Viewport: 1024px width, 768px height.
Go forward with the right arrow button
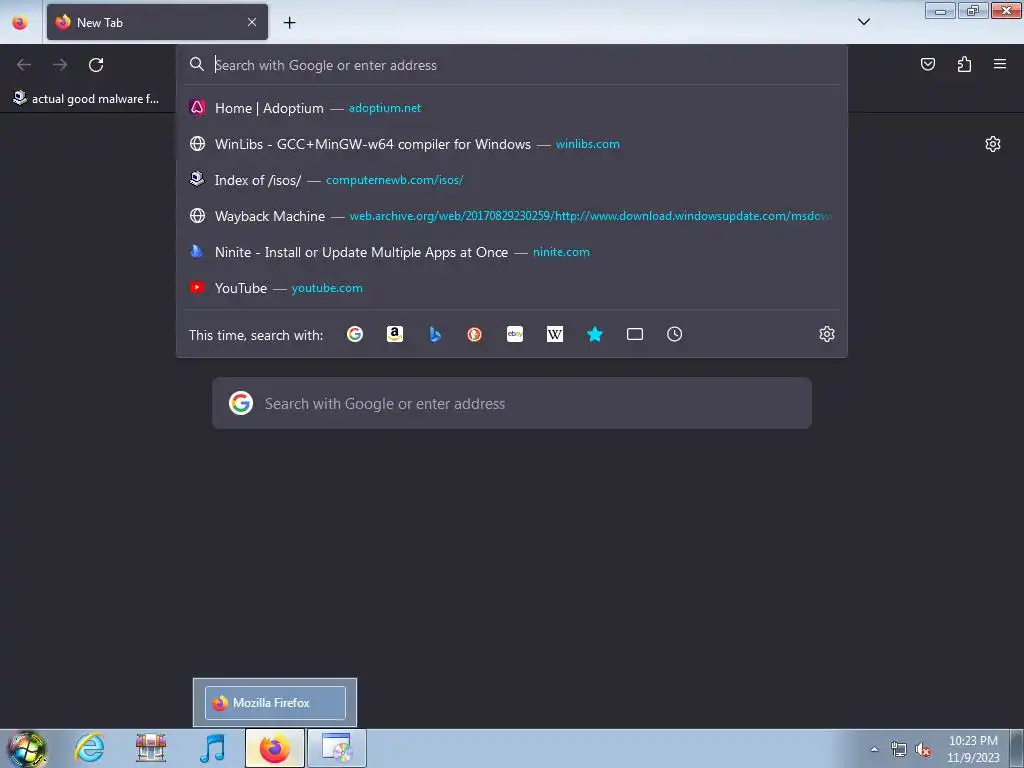coord(60,65)
